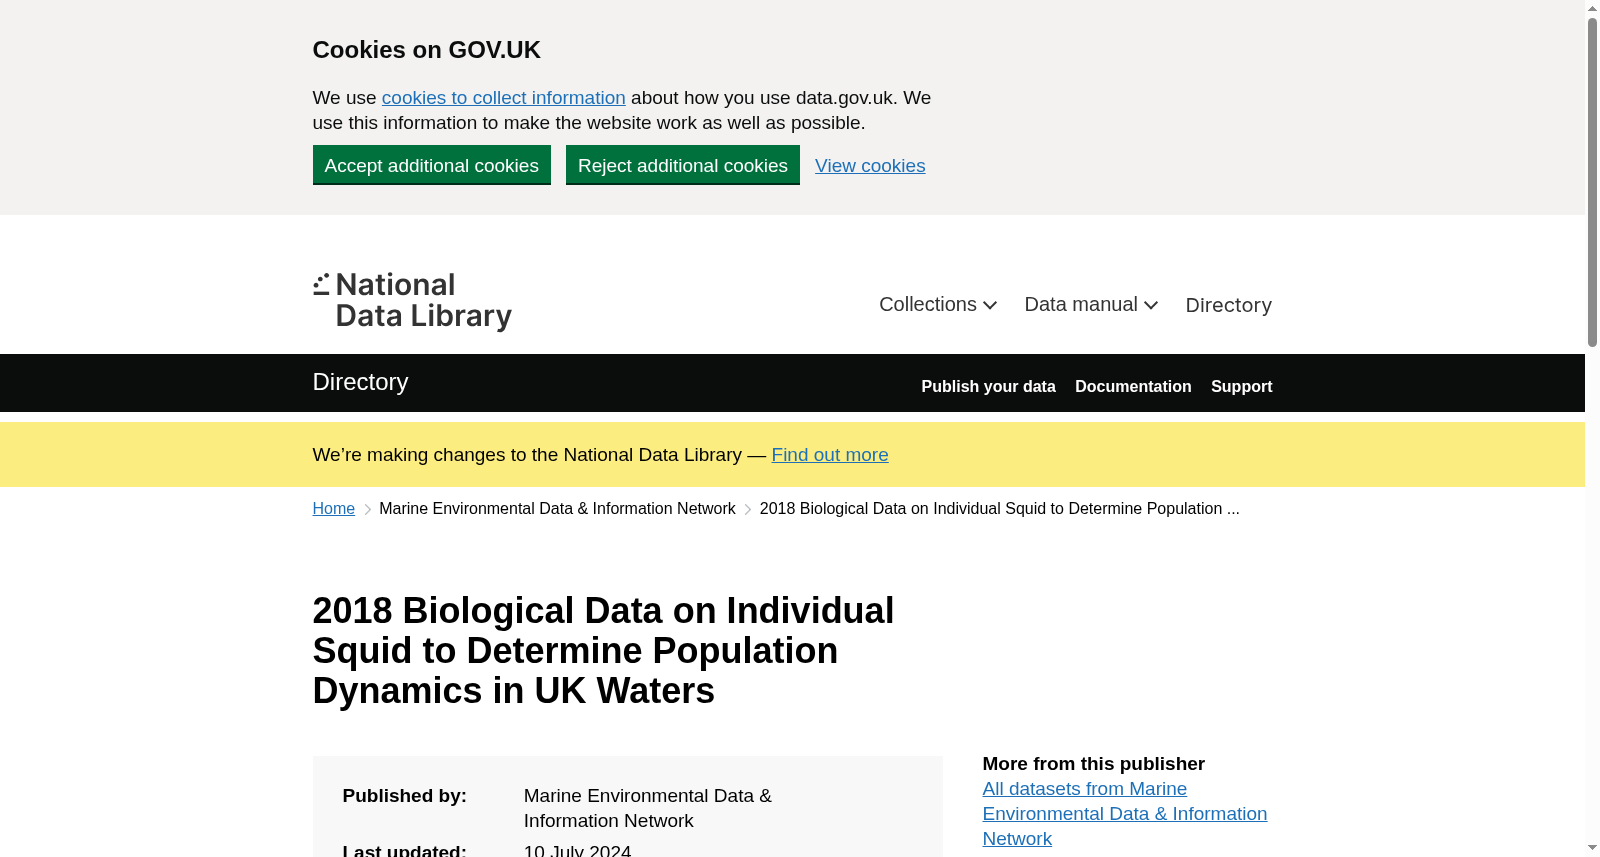Image resolution: width=1600 pixels, height=857 pixels.
Task: Click the 'Cookies on GOV.UK' heading
Action: tap(427, 50)
